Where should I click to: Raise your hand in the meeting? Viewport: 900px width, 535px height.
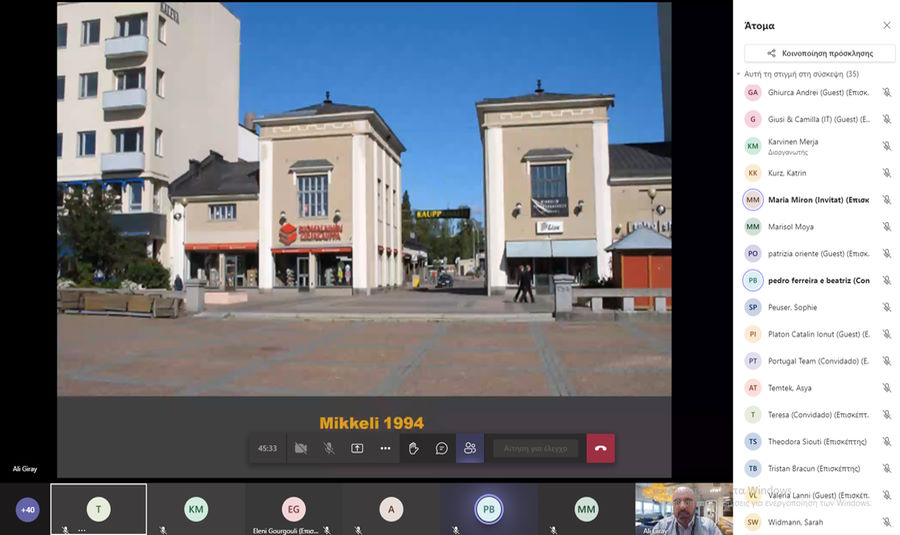413,448
